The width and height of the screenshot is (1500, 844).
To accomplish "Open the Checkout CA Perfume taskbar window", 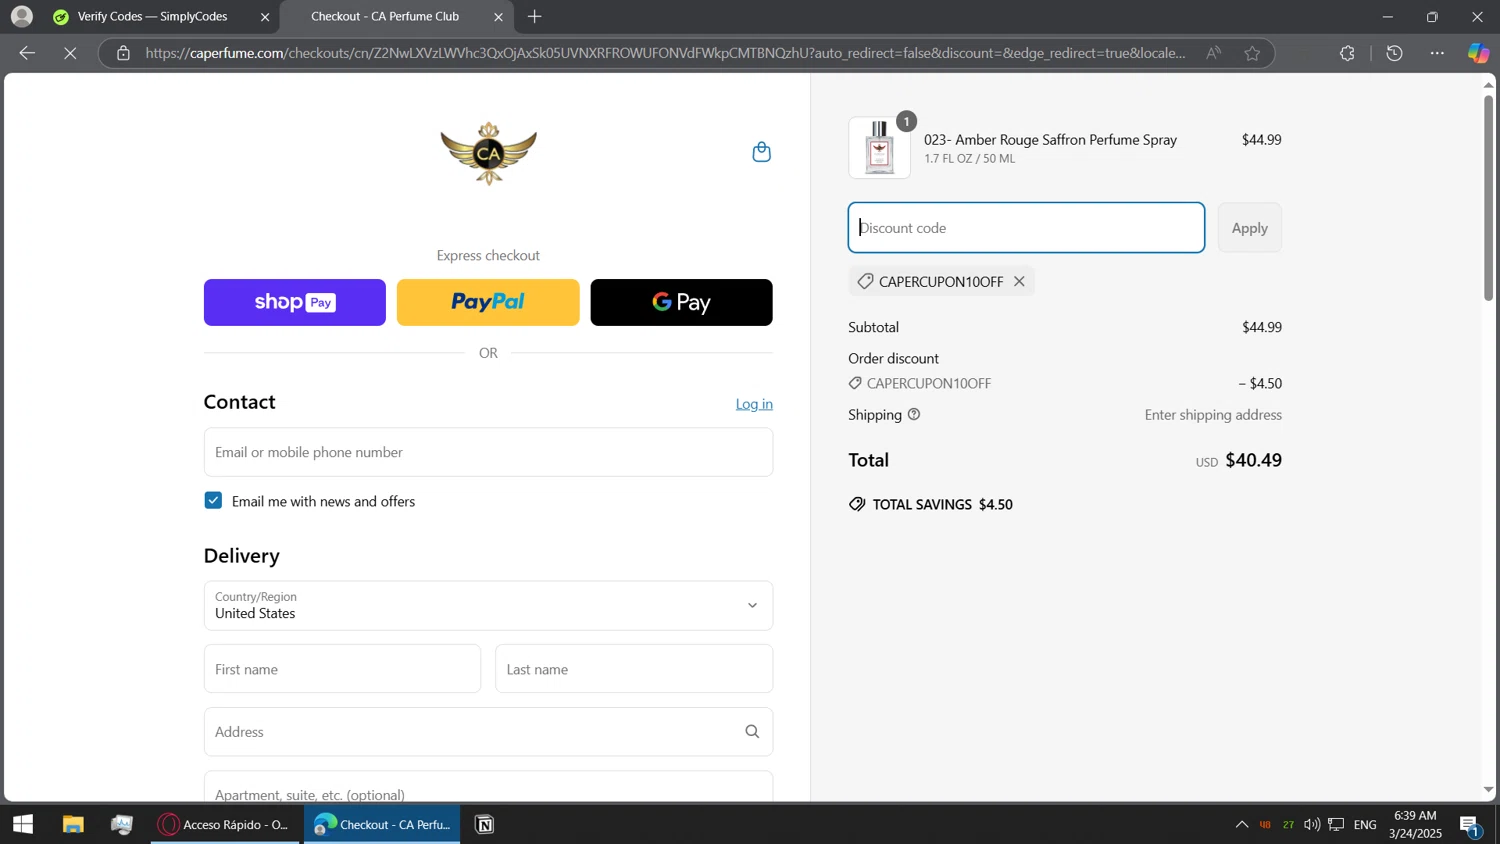I will coord(382,824).
